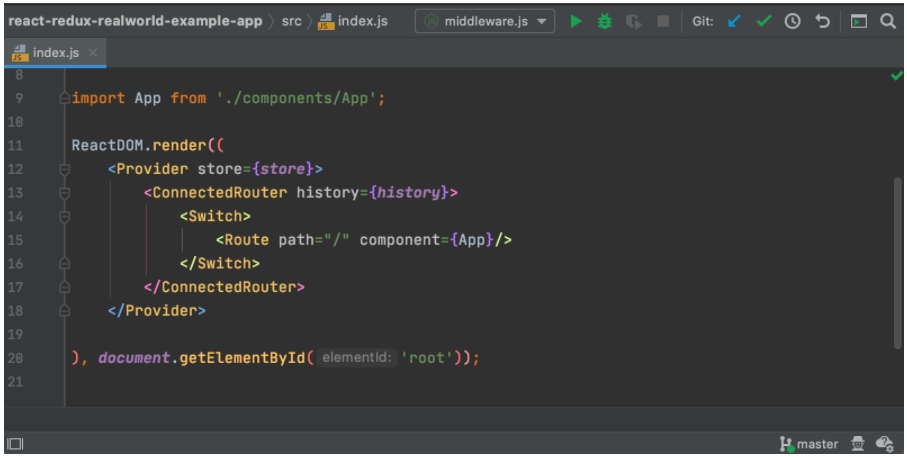Update project with Git blue arrow
This screenshot has height=457, width=907.
coord(735,21)
